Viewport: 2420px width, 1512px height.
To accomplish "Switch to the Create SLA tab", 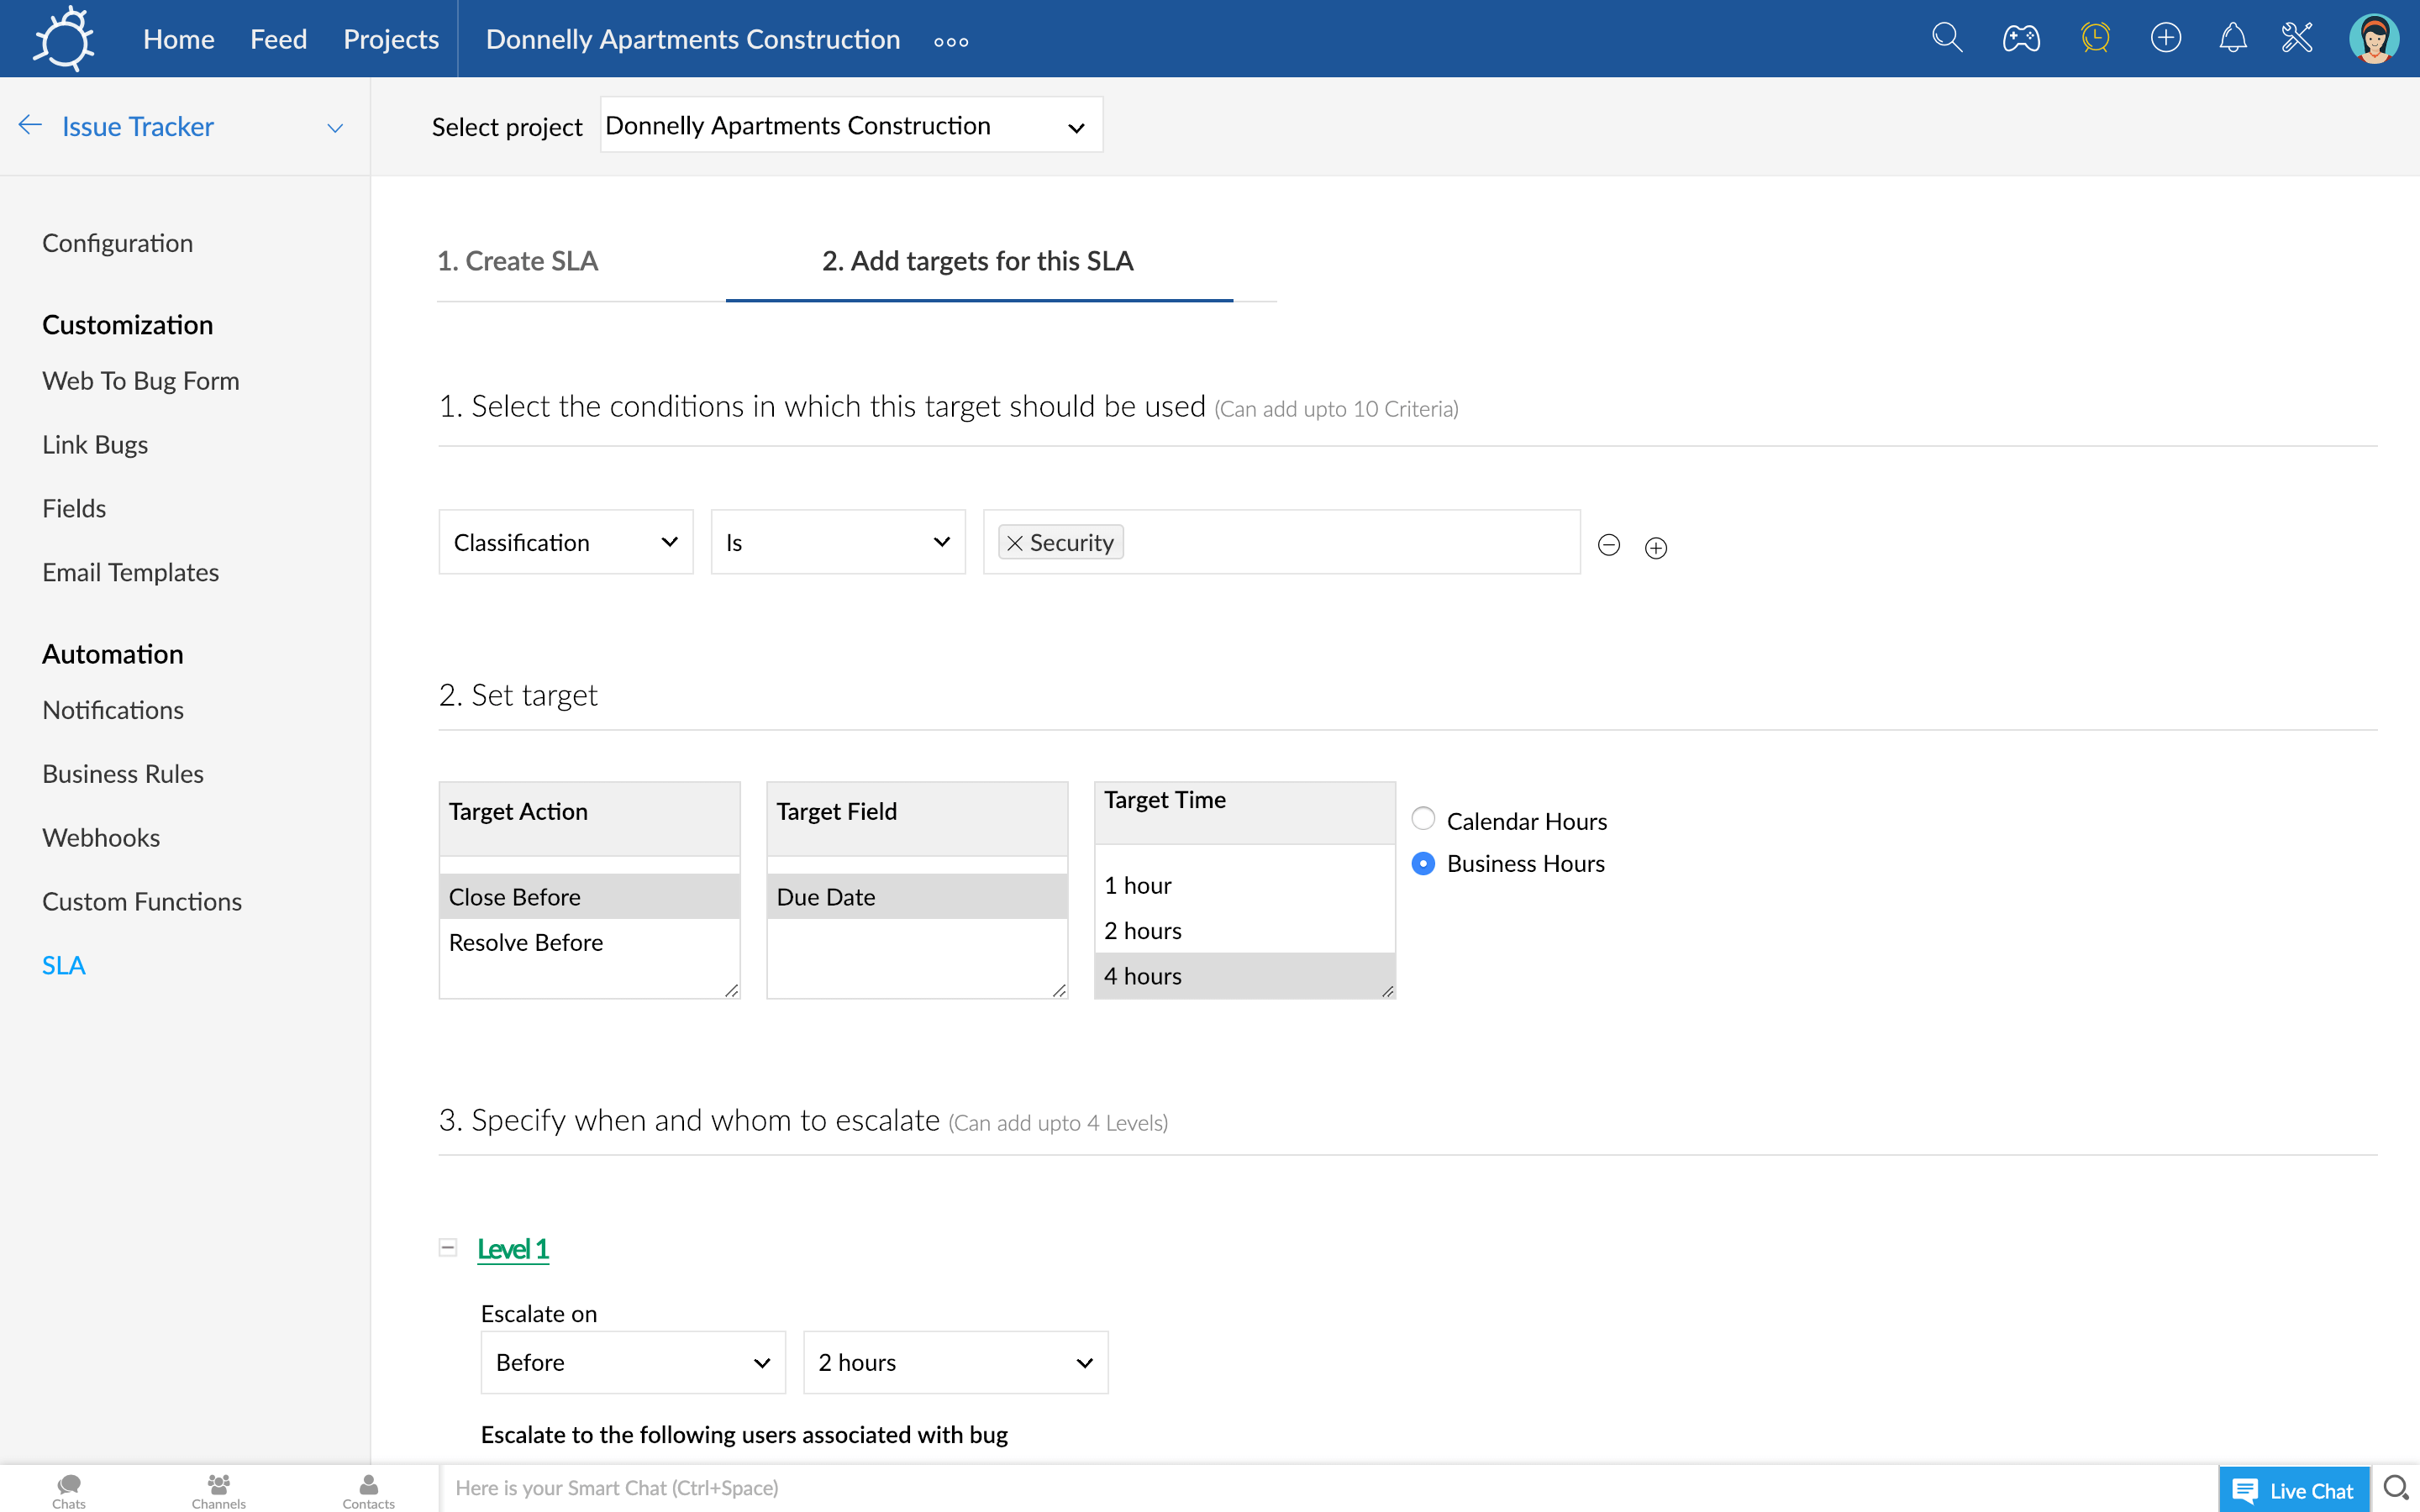I will tap(517, 261).
